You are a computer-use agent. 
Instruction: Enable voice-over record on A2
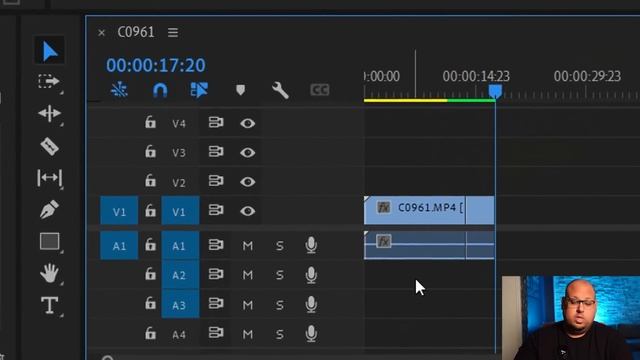311,274
